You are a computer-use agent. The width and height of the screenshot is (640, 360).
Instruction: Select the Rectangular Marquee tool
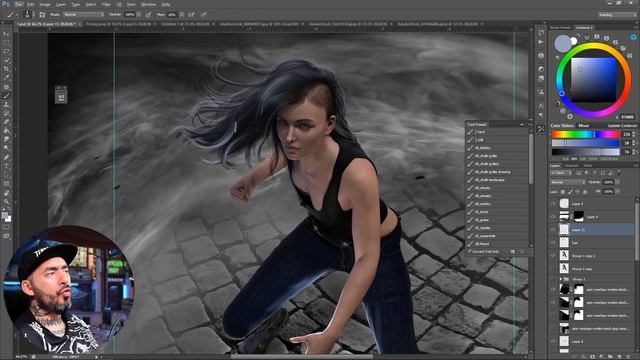6,43
